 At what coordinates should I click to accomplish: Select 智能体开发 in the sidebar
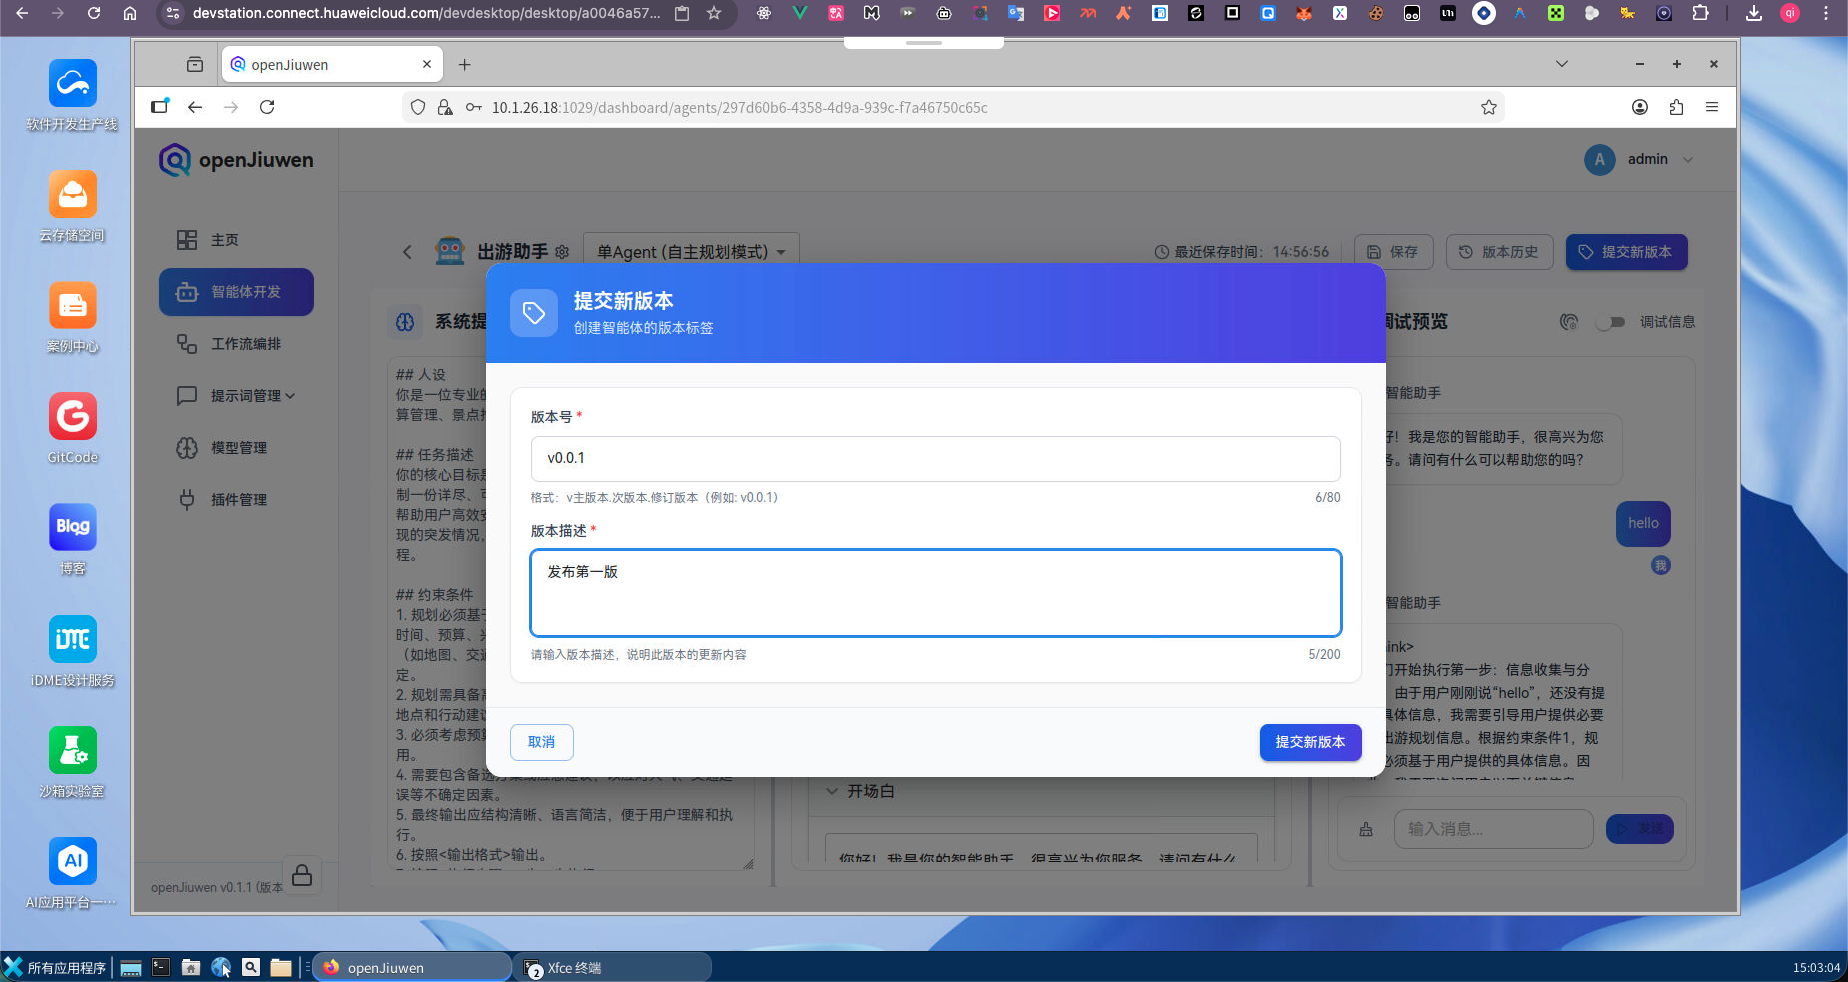point(236,292)
